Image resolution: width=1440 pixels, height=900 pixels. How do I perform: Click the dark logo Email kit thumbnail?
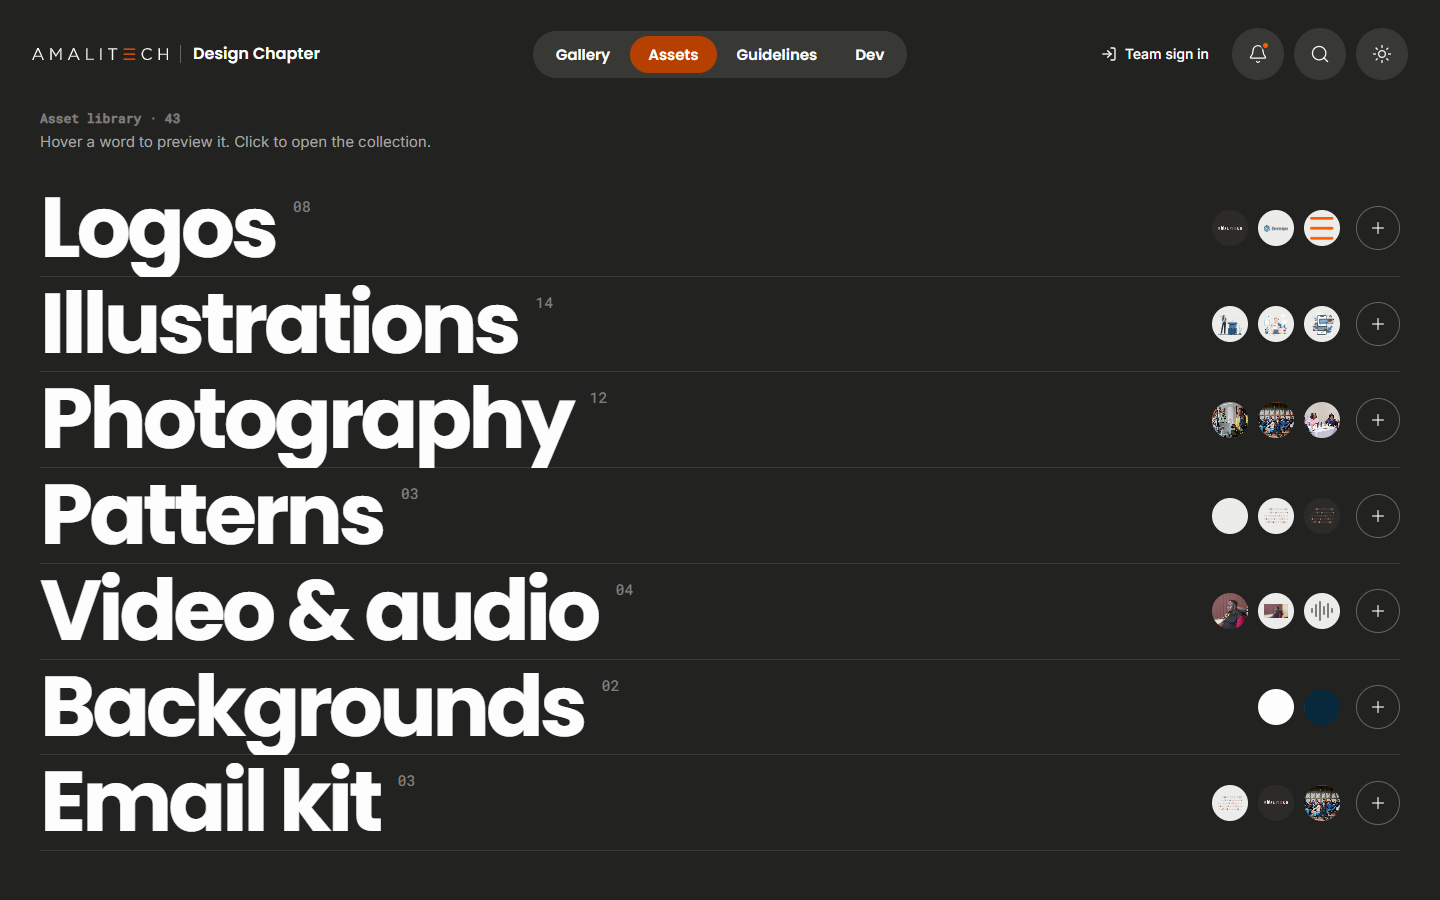(x=1276, y=803)
